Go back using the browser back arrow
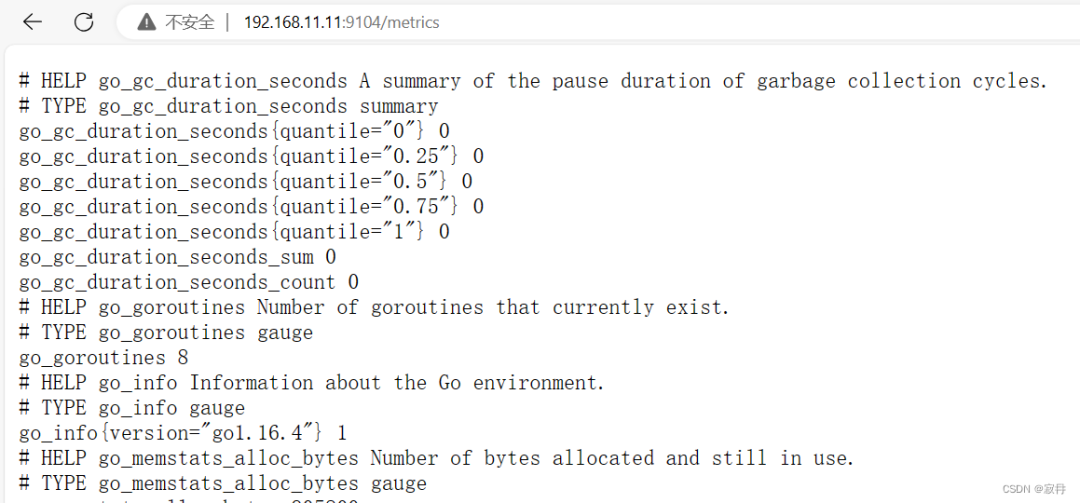The image size is (1080, 503). (x=32, y=22)
